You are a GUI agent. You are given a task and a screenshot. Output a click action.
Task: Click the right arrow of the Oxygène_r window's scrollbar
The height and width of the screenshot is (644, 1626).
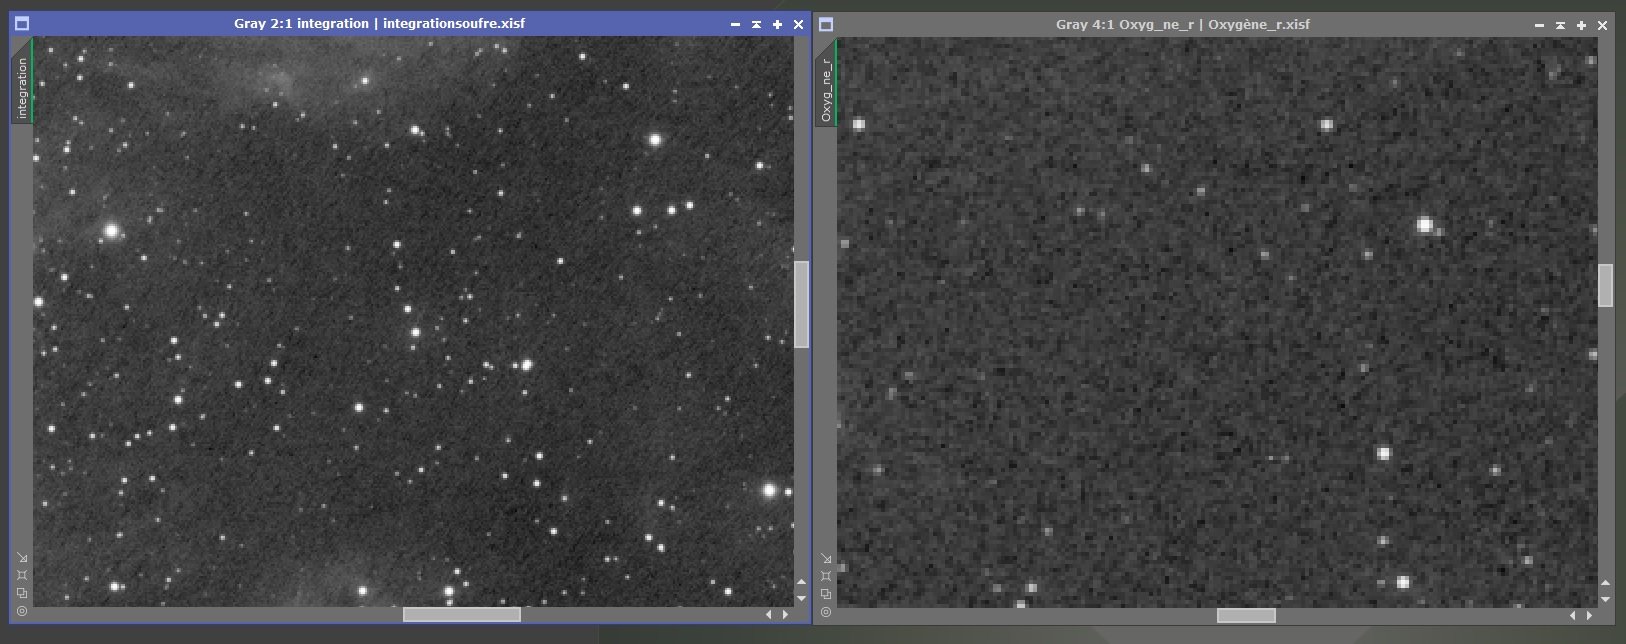tap(1589, 615)
